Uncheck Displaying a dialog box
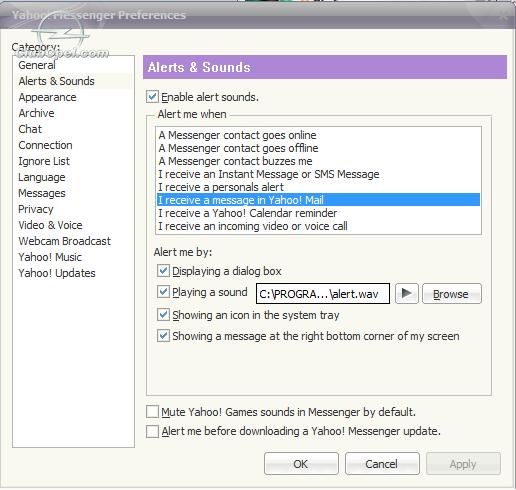The image size is (516, 490). 163,271
